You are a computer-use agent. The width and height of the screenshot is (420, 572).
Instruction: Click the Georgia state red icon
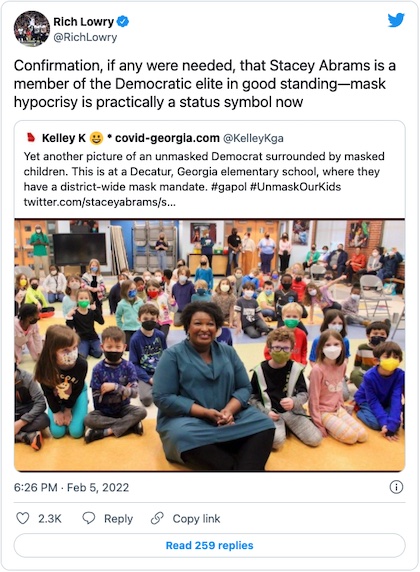(31, 138)
